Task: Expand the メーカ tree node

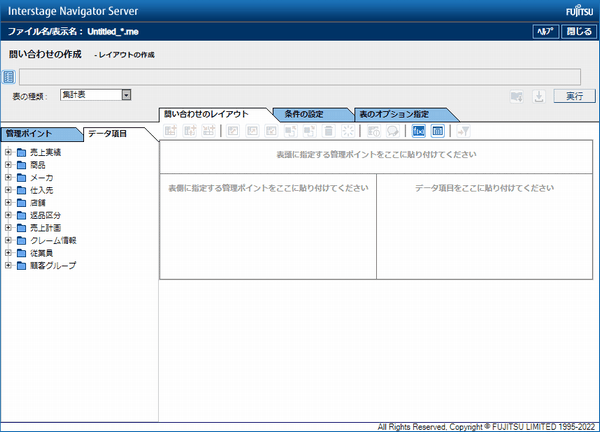Action: click(x=8, y=178)
